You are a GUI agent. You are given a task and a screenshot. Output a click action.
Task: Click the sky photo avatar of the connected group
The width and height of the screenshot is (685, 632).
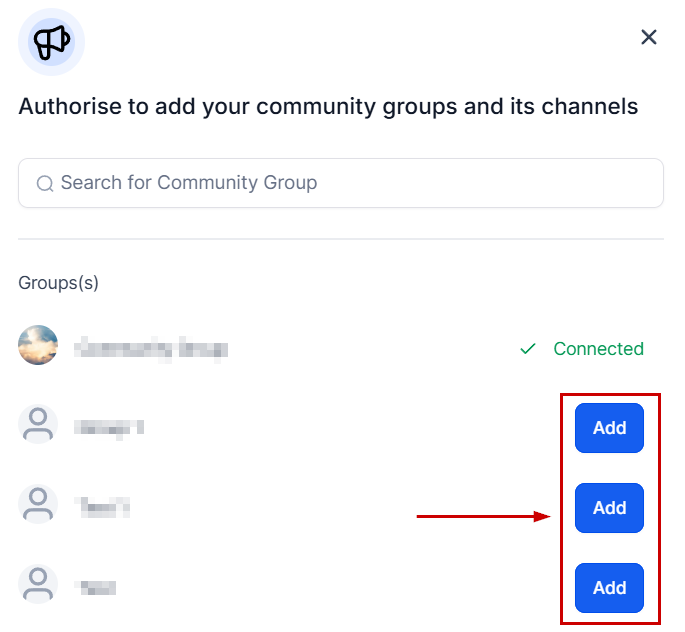(x=38, y=346)
